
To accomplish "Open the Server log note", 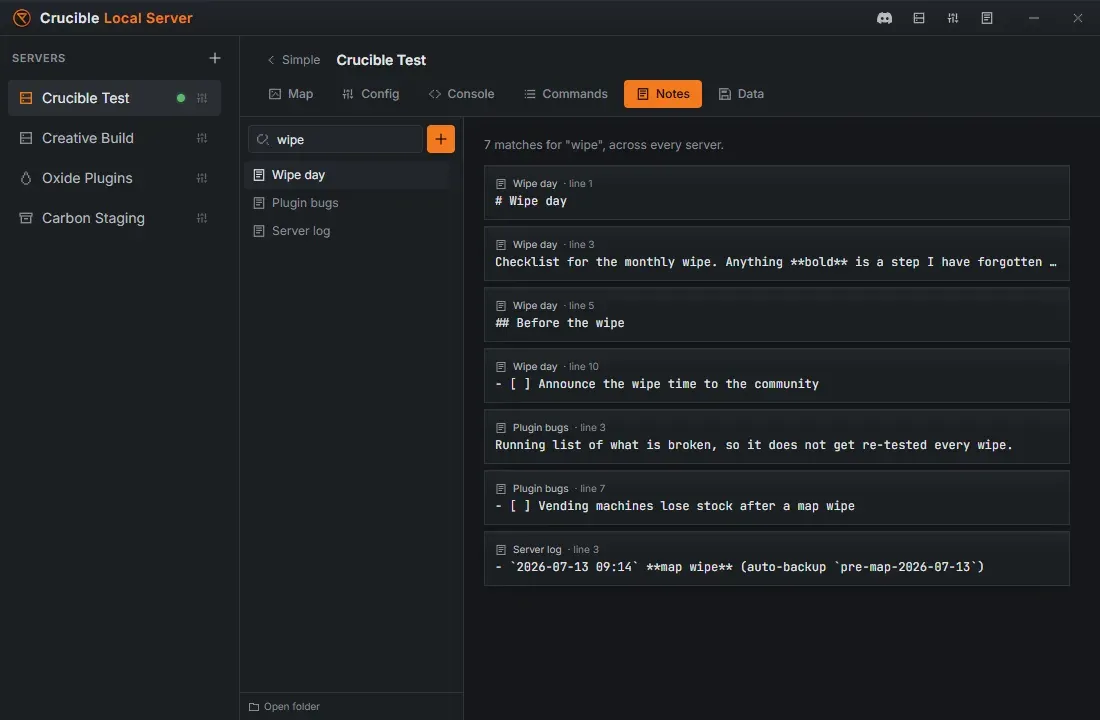I will point(347,231).
